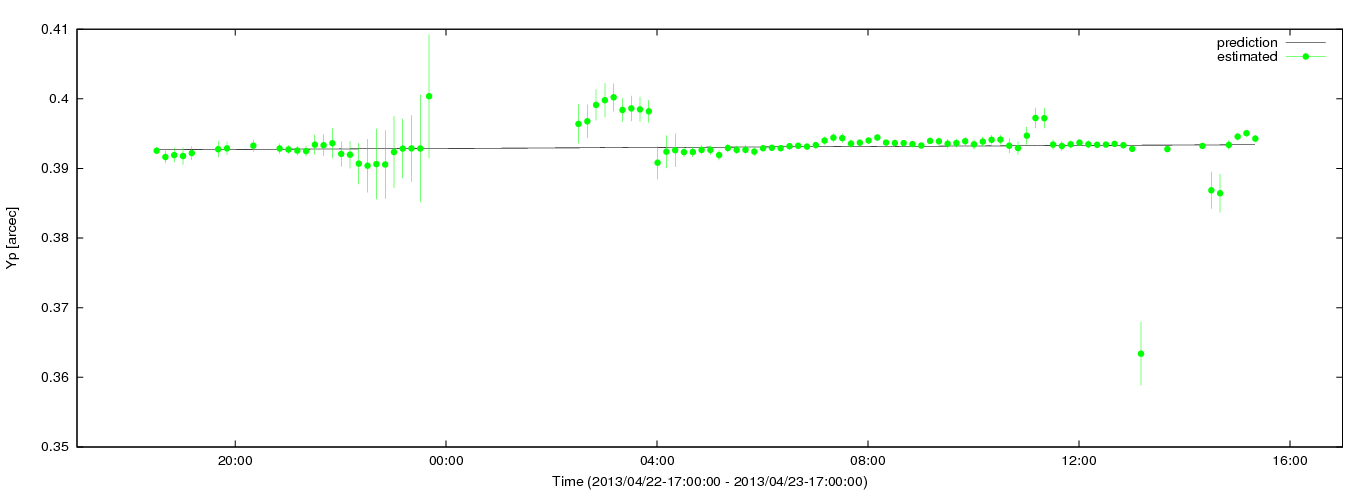The image size is (1368, 504).
Task: Click the green legend sample marker for estimated
Action: pos(1305,57)
